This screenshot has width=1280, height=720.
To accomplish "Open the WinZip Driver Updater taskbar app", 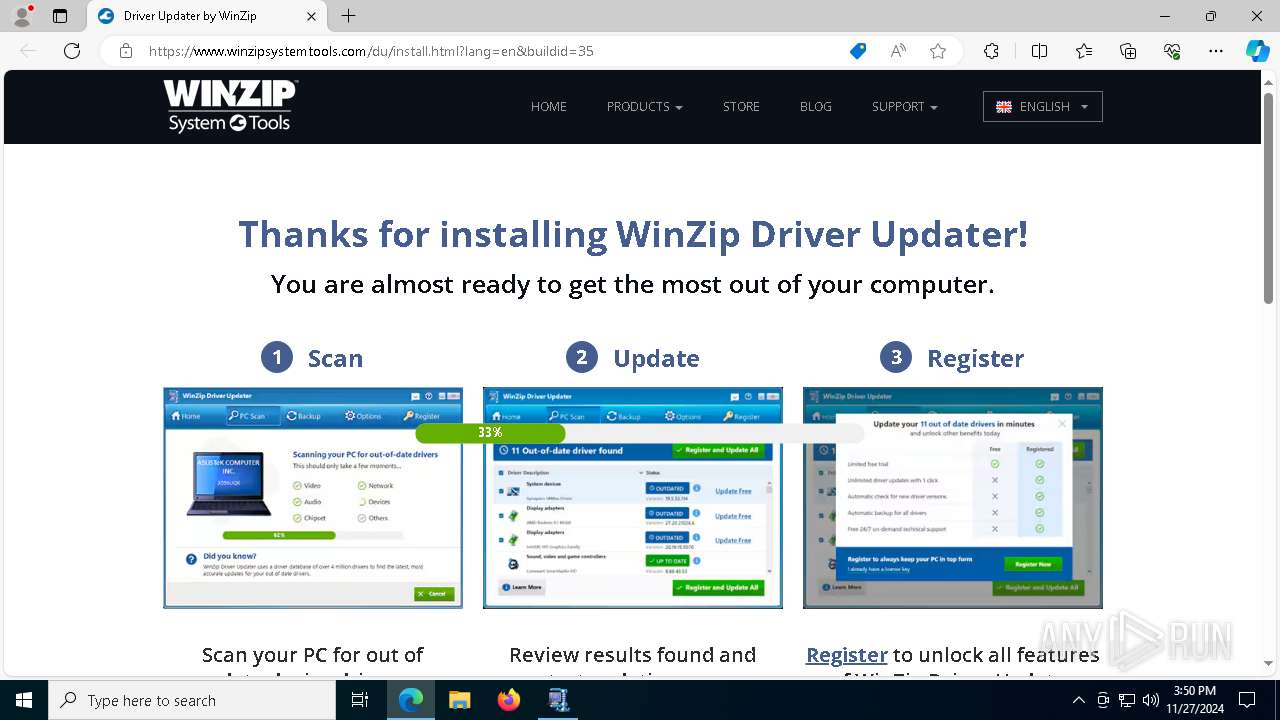I will coord(559,700).
